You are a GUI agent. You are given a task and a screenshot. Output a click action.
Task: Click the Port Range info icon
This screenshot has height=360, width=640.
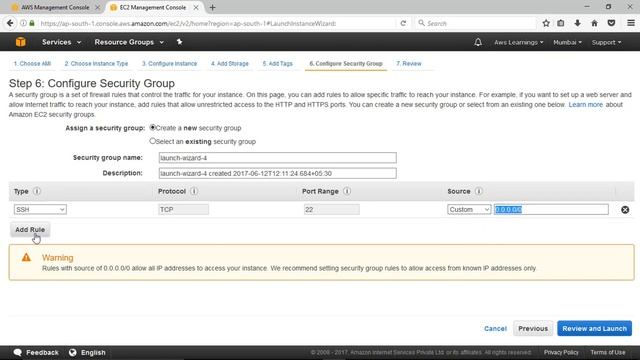pyautogui.click(x=347, y=191)
